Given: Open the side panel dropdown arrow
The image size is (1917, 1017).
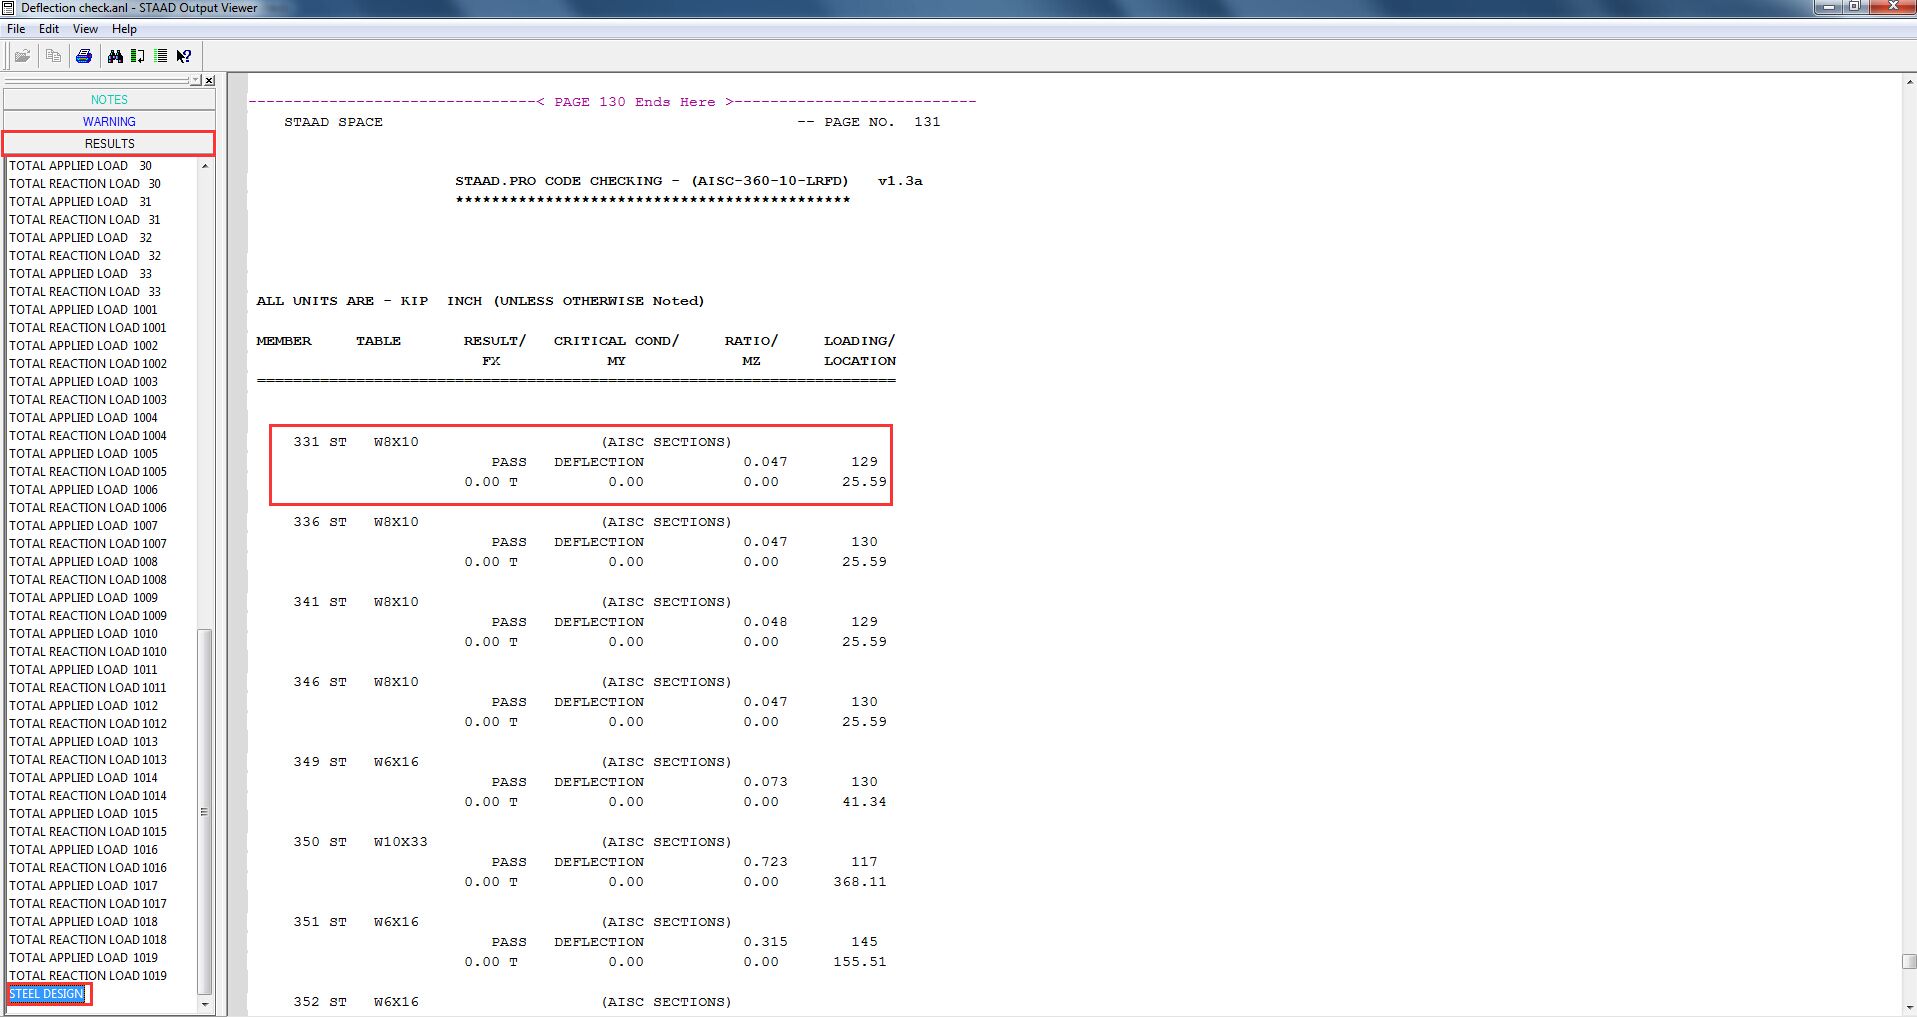Looking at the screenshot, I should coord(196,81).
